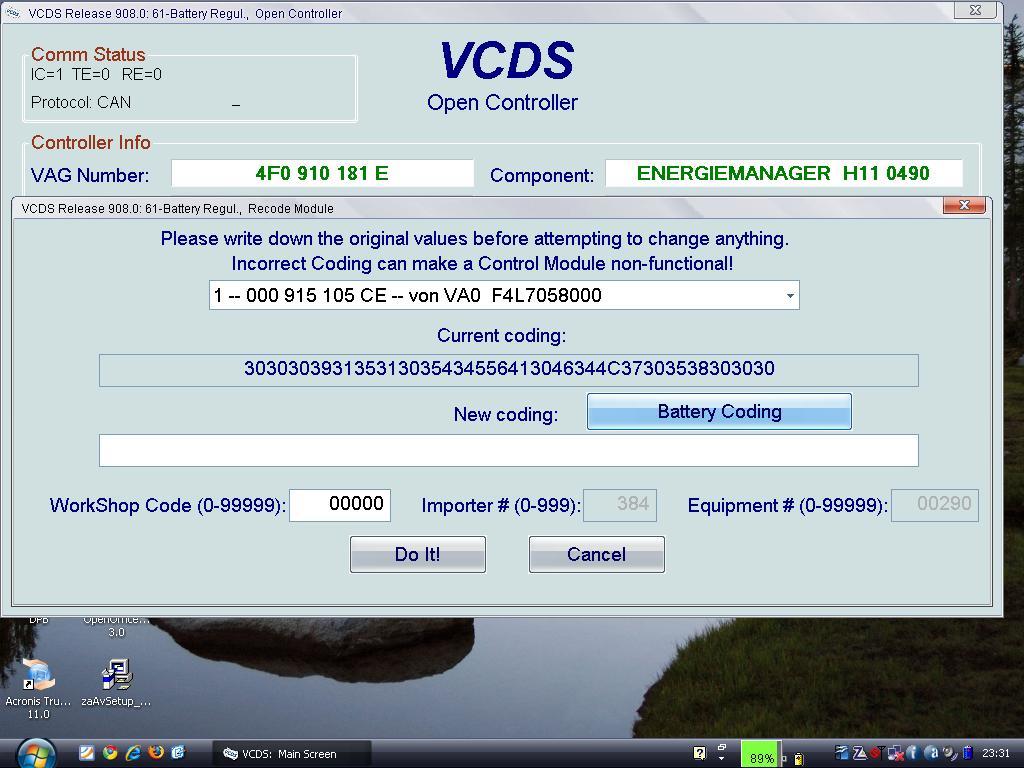Viewport: 1024px width, 768px height.
Task: Launch Firefox from quick launch bar
Action: click(155, 753)
